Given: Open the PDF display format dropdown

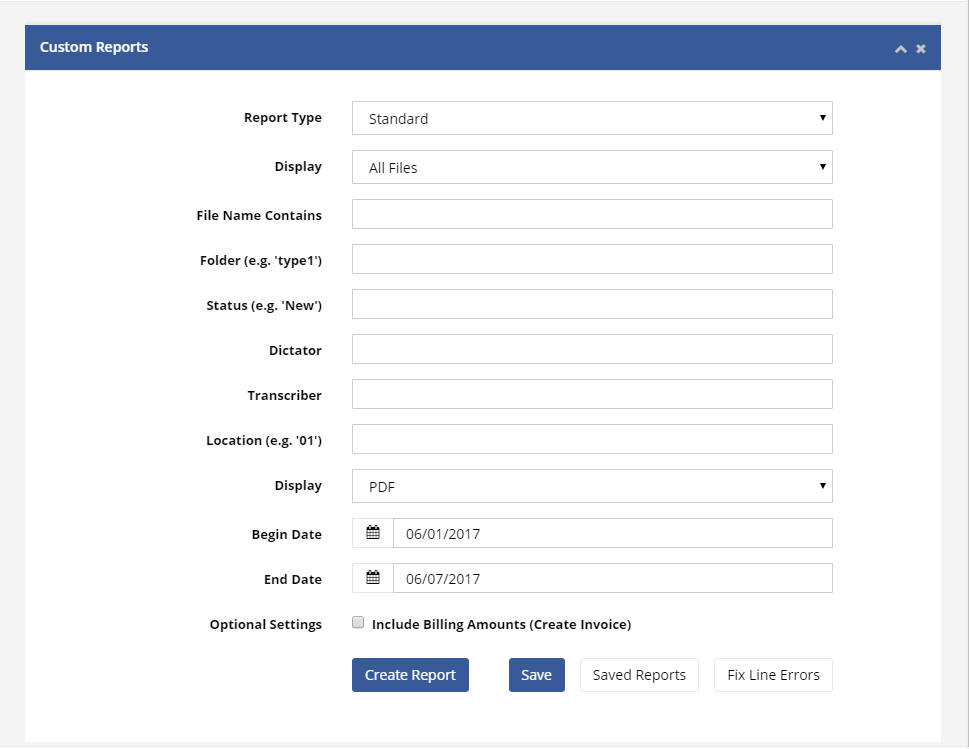Looking at the screenshot, I should (592, 486).
